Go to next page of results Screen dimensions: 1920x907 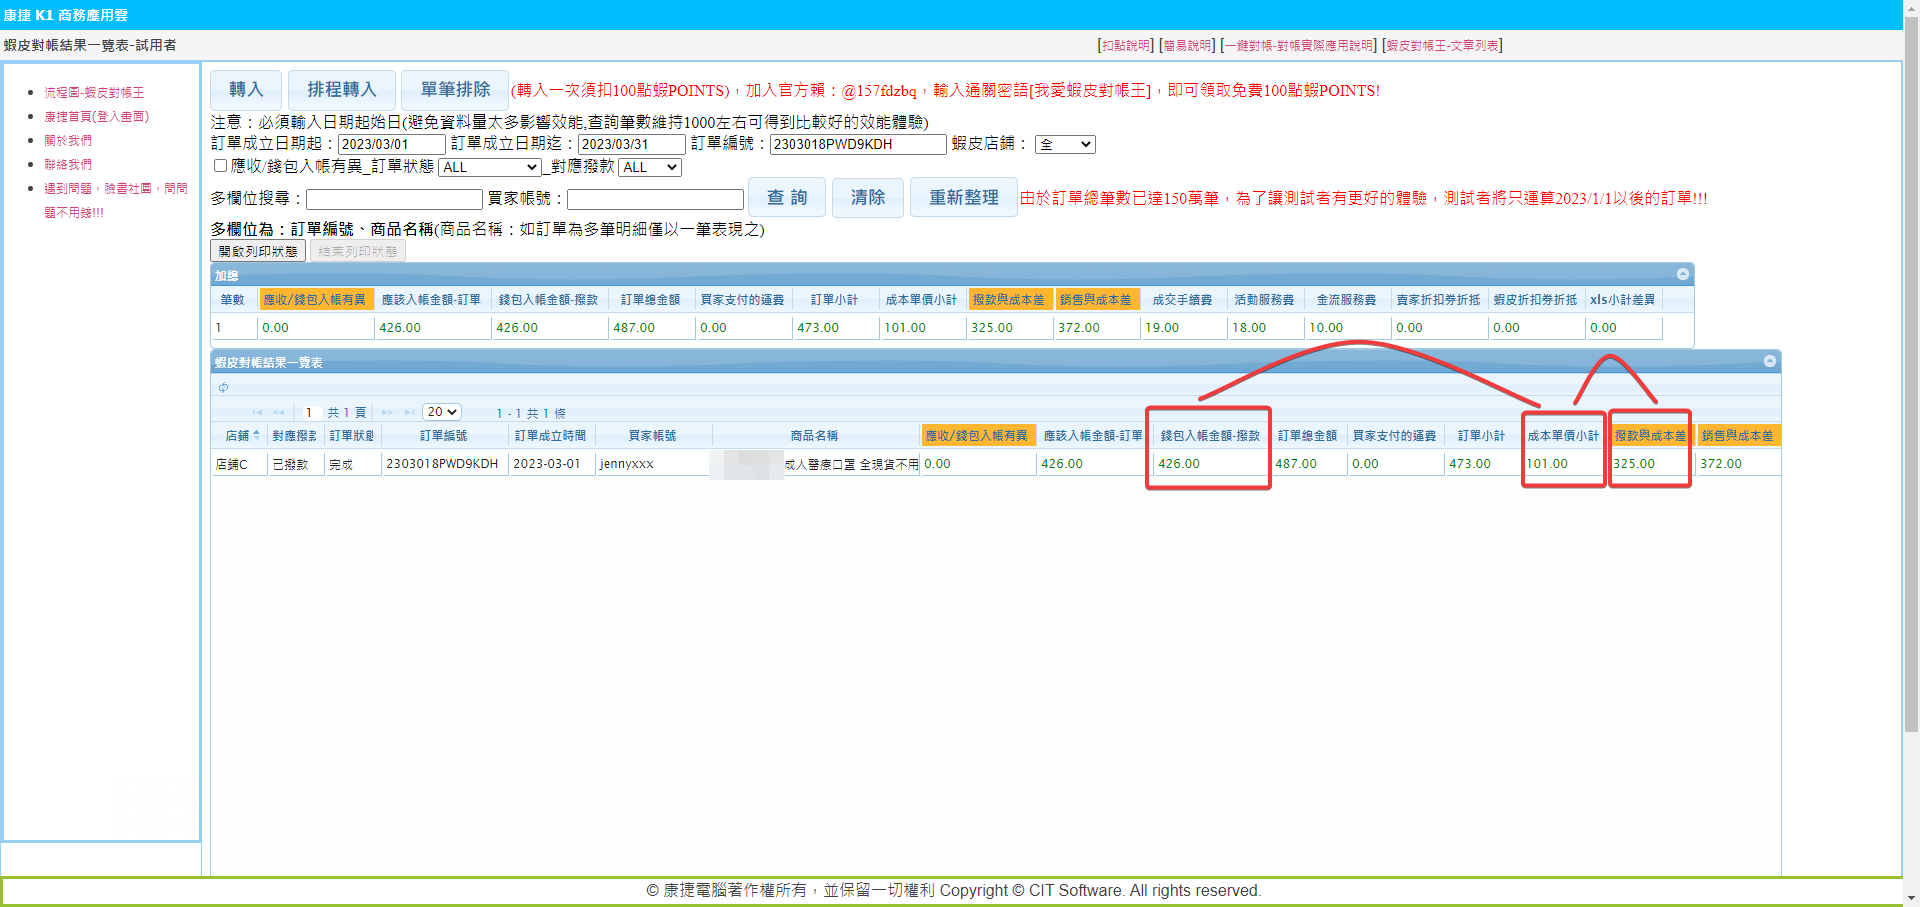coord(387,412)
